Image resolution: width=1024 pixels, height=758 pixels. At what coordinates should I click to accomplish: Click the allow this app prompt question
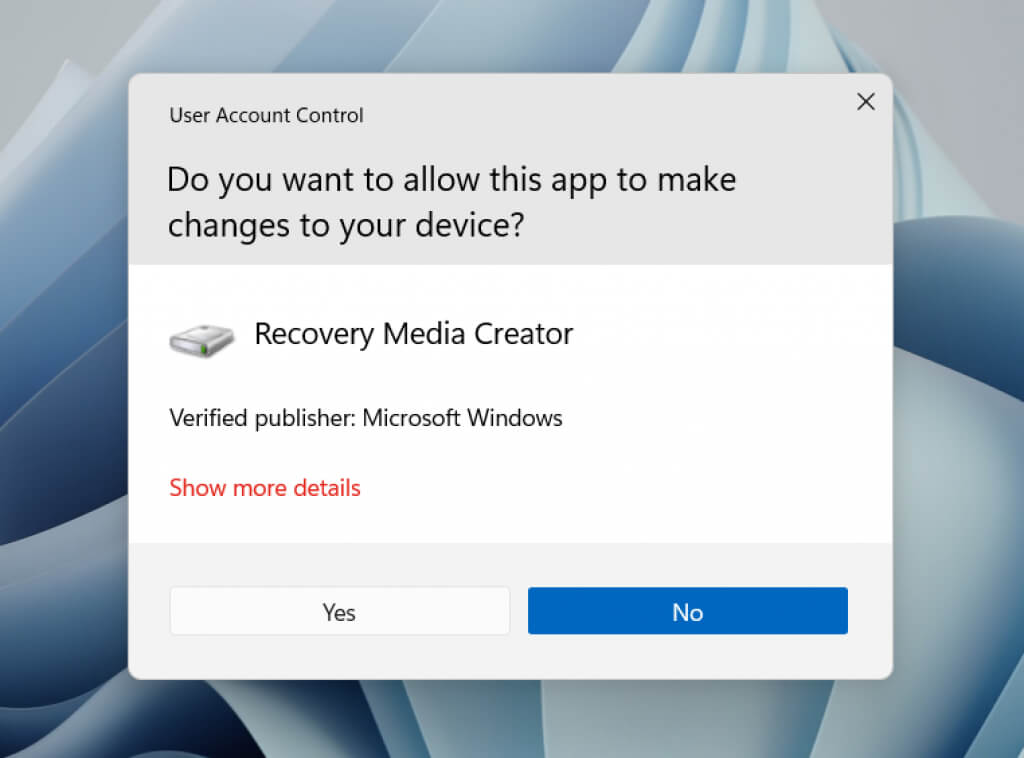451,202
